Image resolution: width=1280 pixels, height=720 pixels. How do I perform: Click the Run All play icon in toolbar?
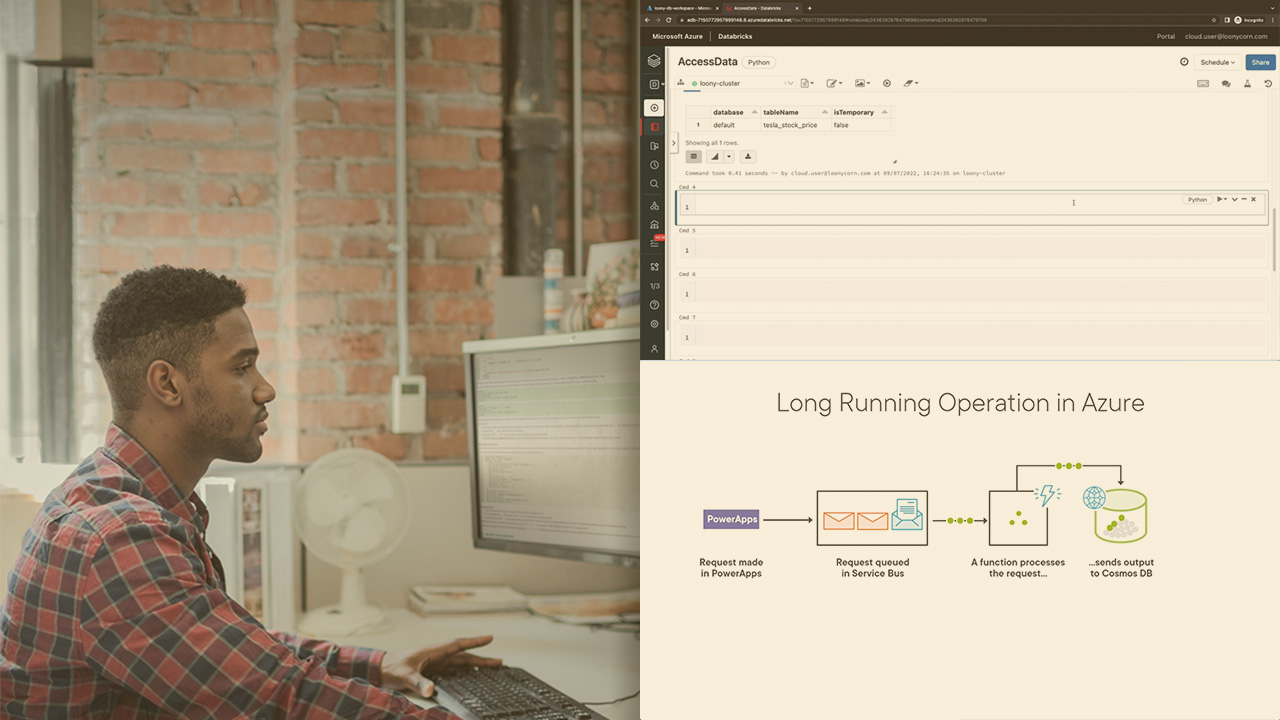(887, 83)
